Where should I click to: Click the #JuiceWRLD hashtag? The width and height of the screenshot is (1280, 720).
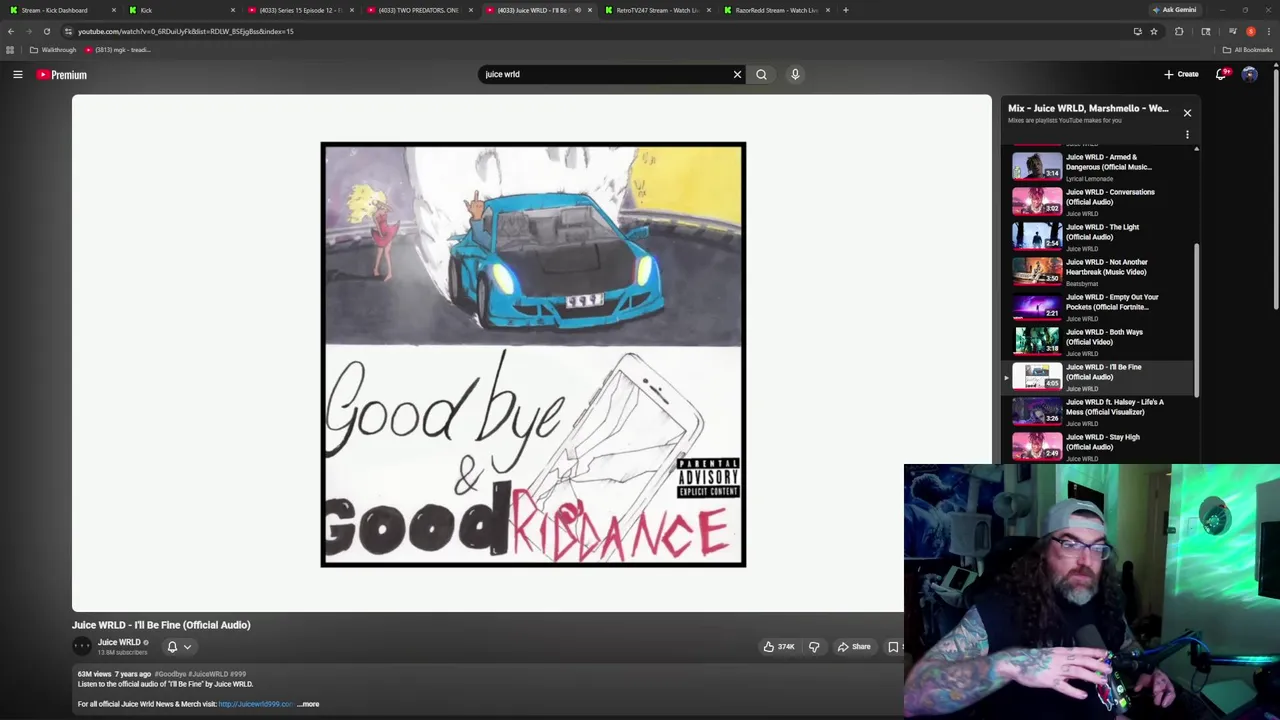click(x=208, y=674)
